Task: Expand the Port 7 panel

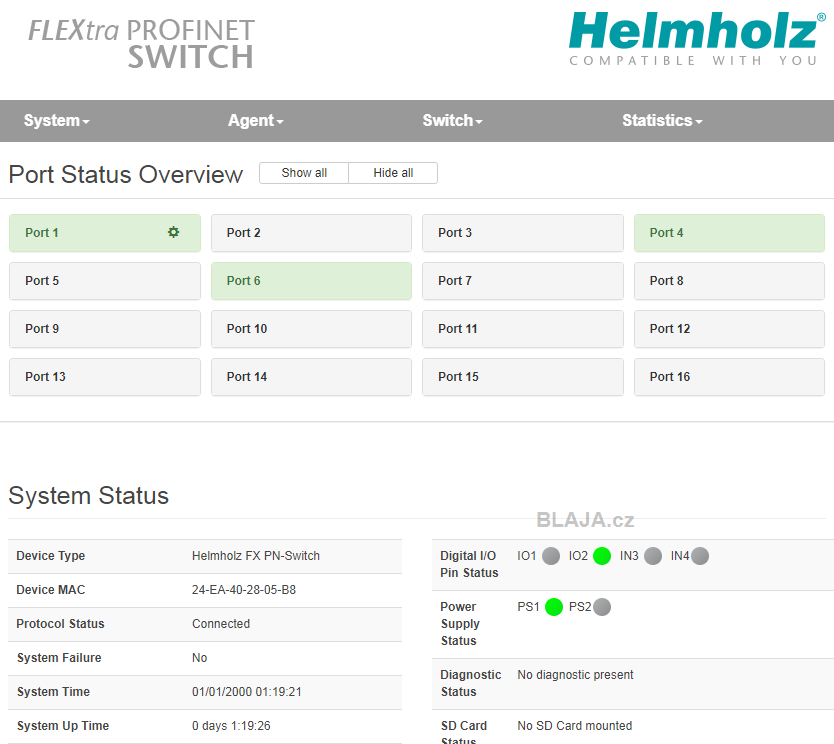Action: 522,281
